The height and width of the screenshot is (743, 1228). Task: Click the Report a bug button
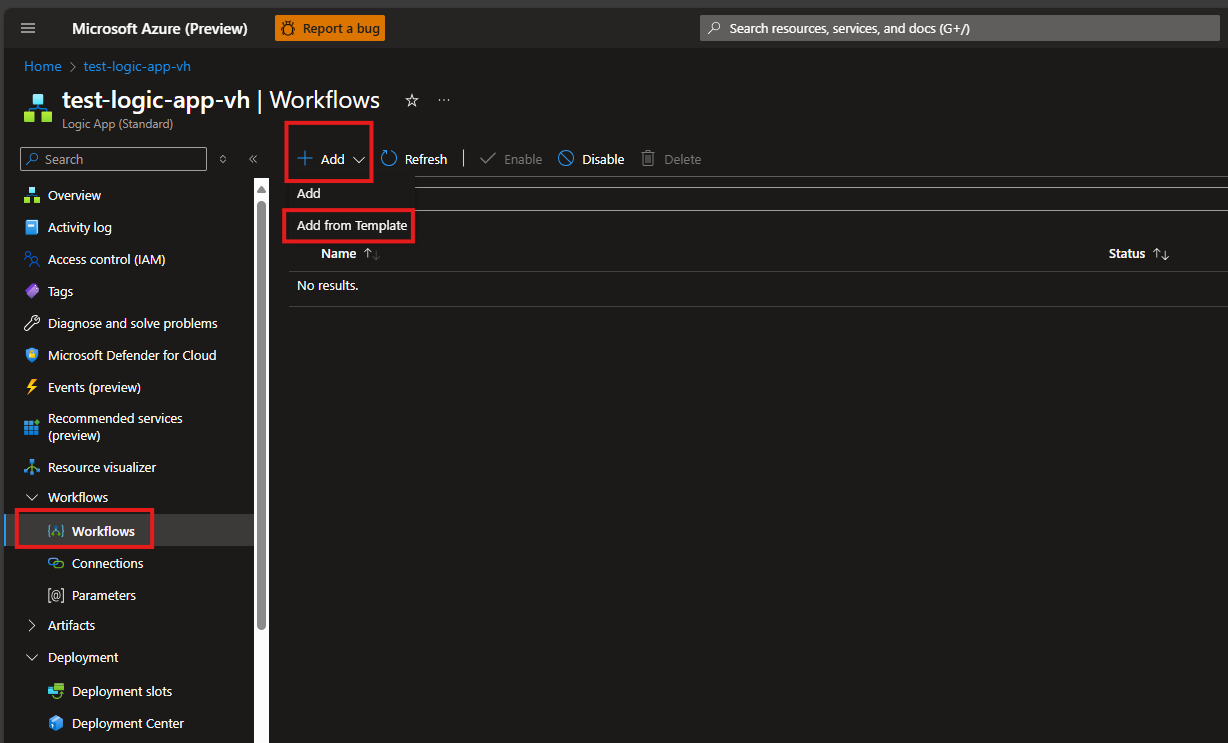pos(330,28)
